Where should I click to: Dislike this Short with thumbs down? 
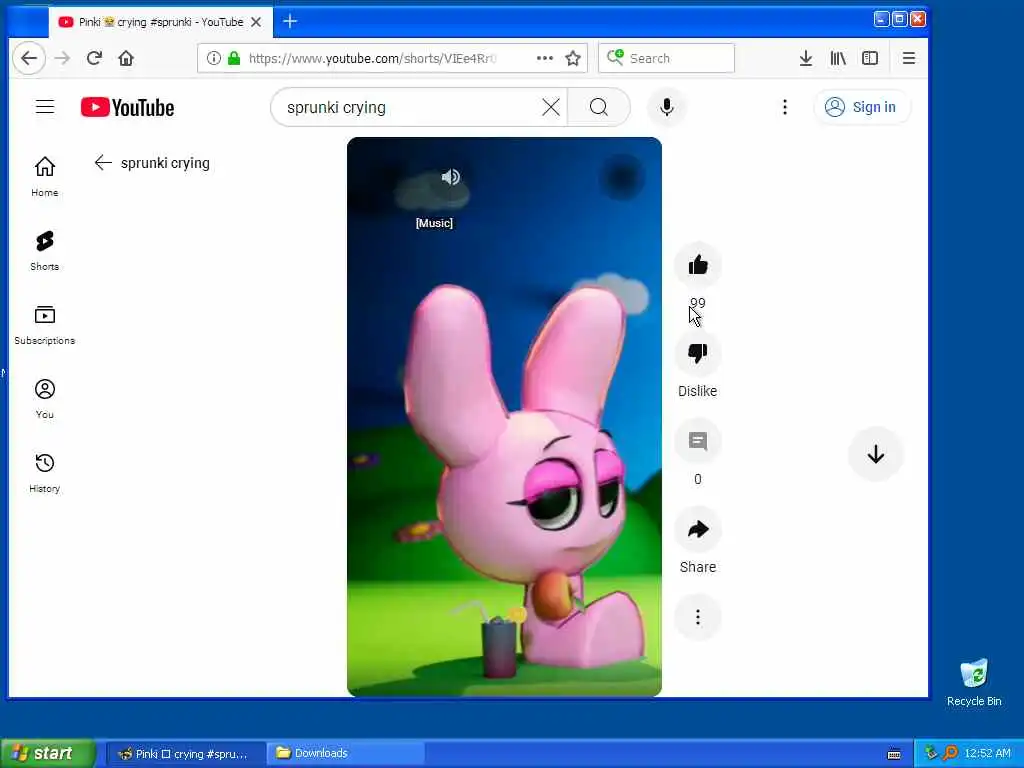click(697, 353)
